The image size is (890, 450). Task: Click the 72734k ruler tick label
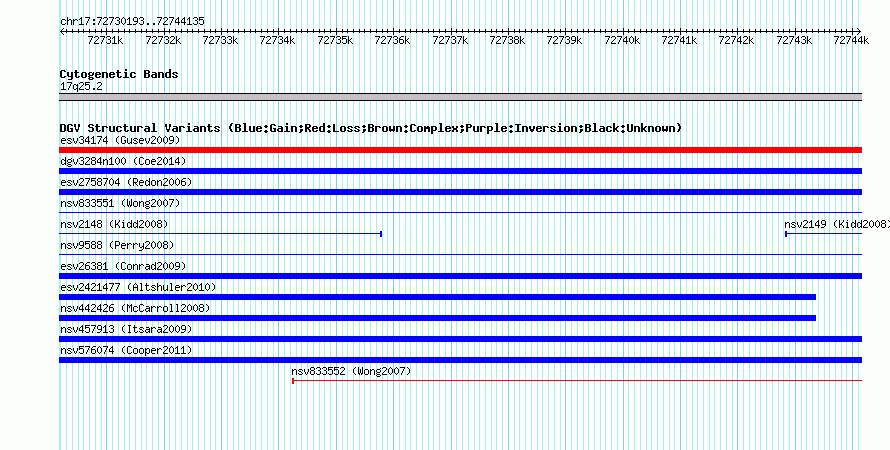coord(278,40)
